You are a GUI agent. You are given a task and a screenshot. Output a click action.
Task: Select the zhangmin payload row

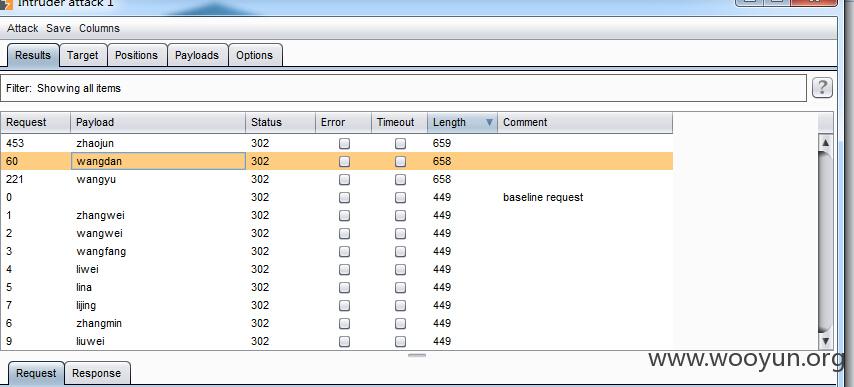pos(337,323)
